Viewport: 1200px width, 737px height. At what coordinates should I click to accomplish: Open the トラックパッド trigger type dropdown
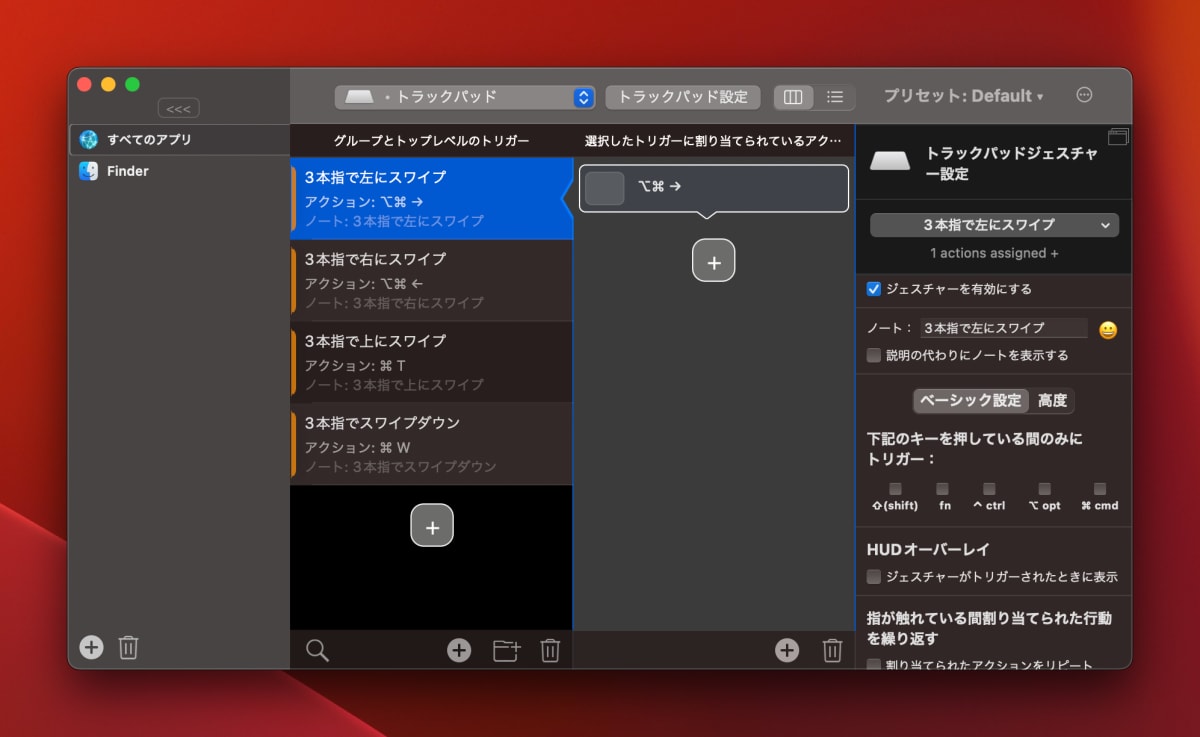point(465,97)
